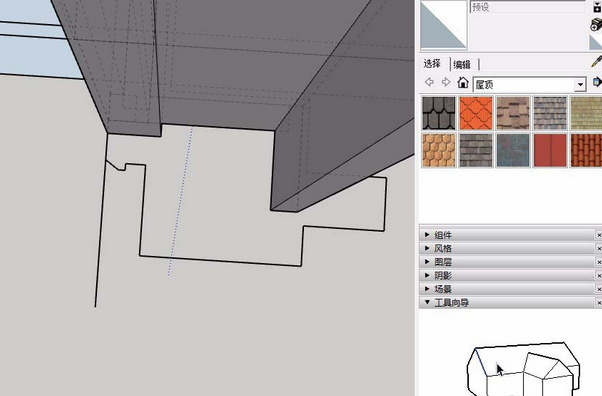Select the bright orange scalloped tile material

tap(476, 113)
